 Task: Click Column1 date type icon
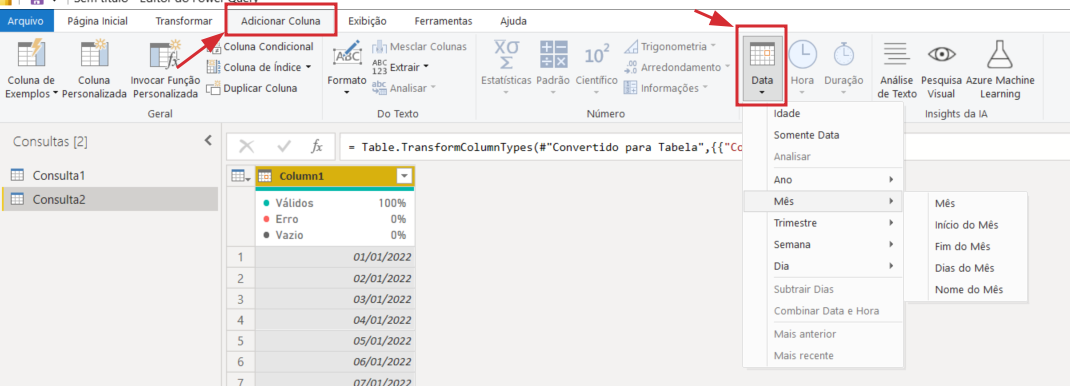click(265, 177)
